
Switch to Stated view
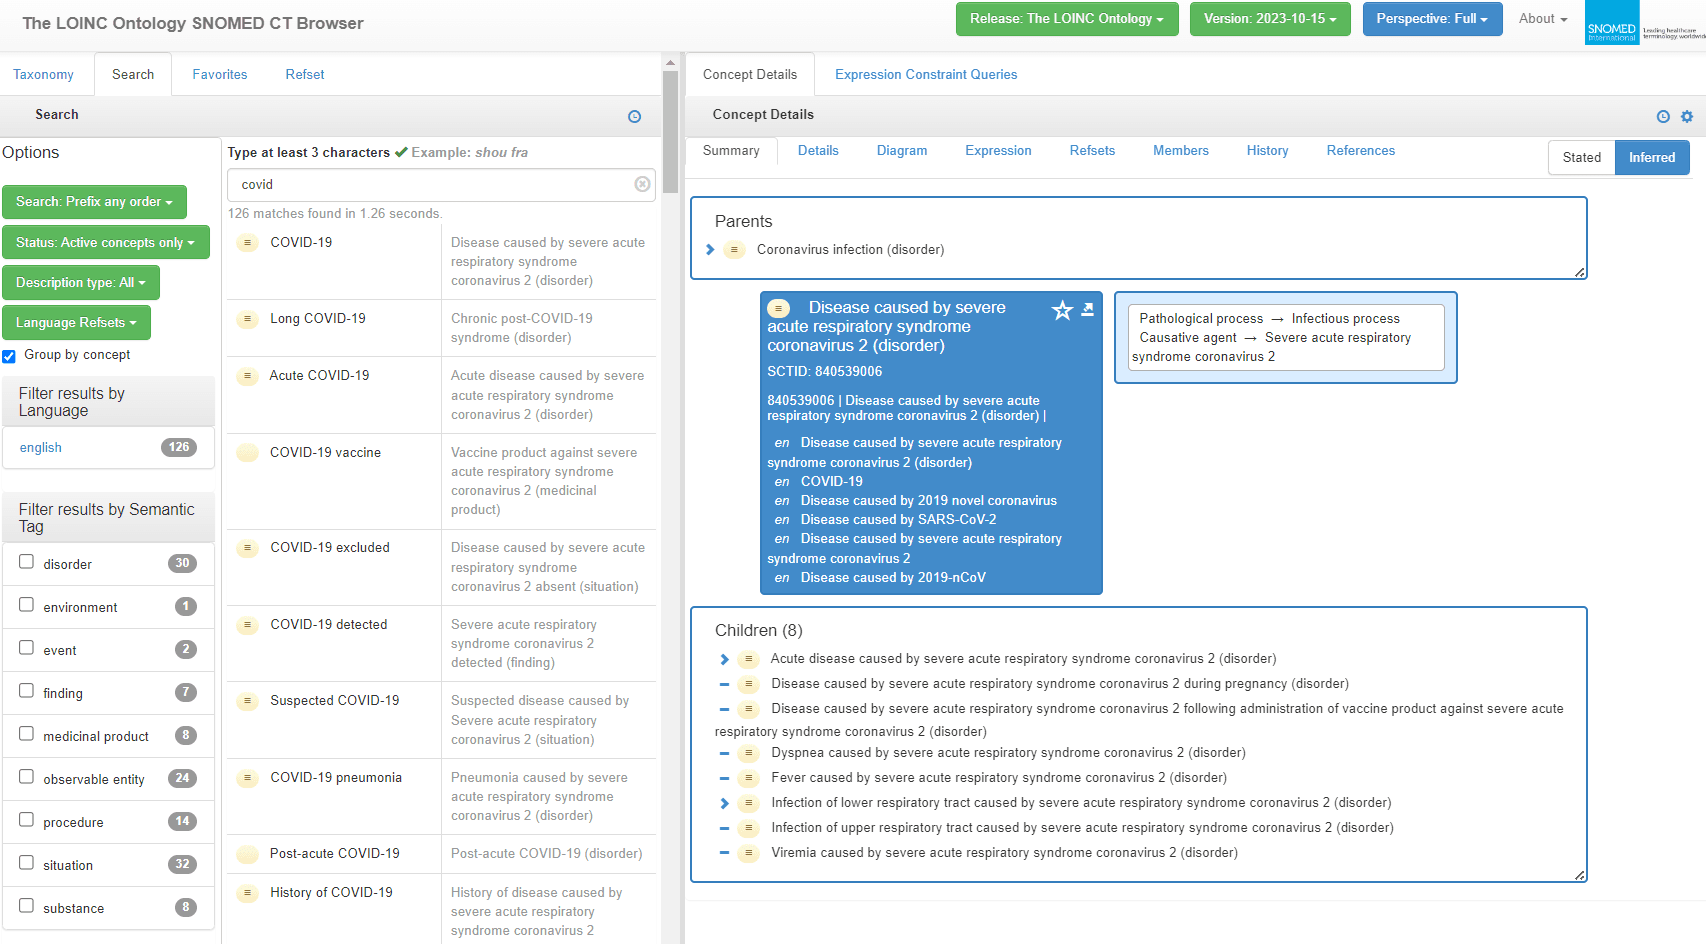pyautogui.click(x=1582, y=157)
